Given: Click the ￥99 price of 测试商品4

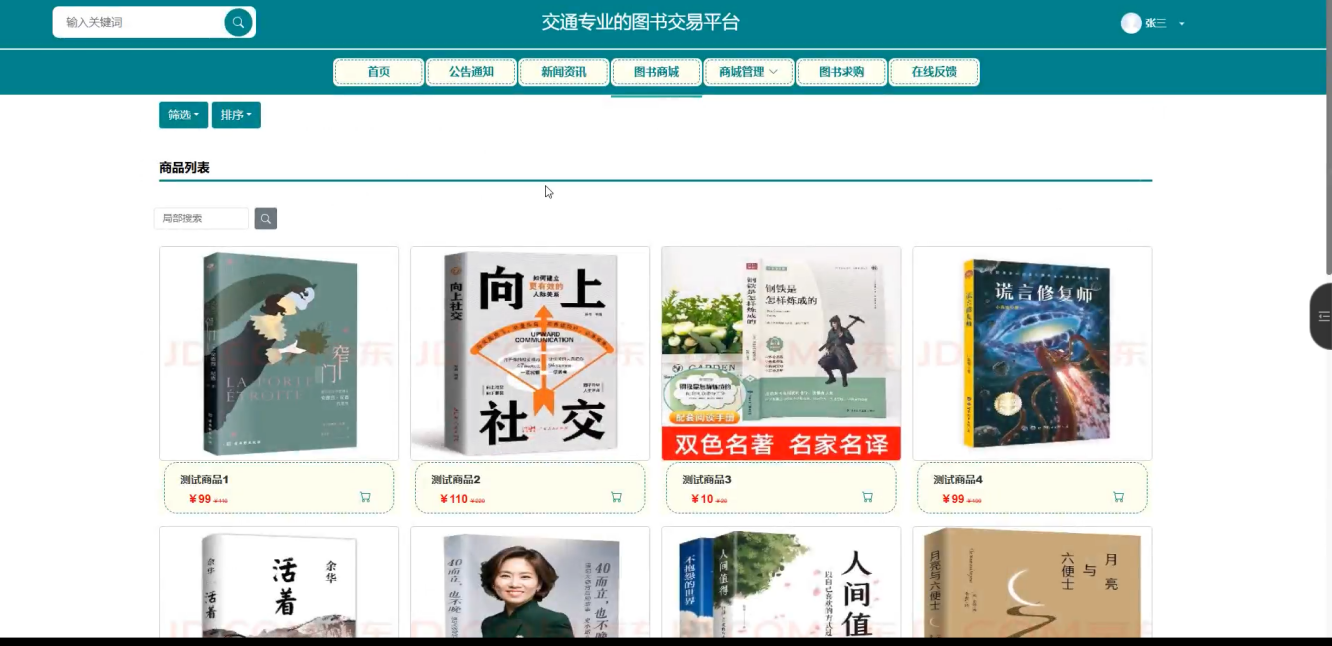Looking at the screenshot, I should (x=953, y=499).
